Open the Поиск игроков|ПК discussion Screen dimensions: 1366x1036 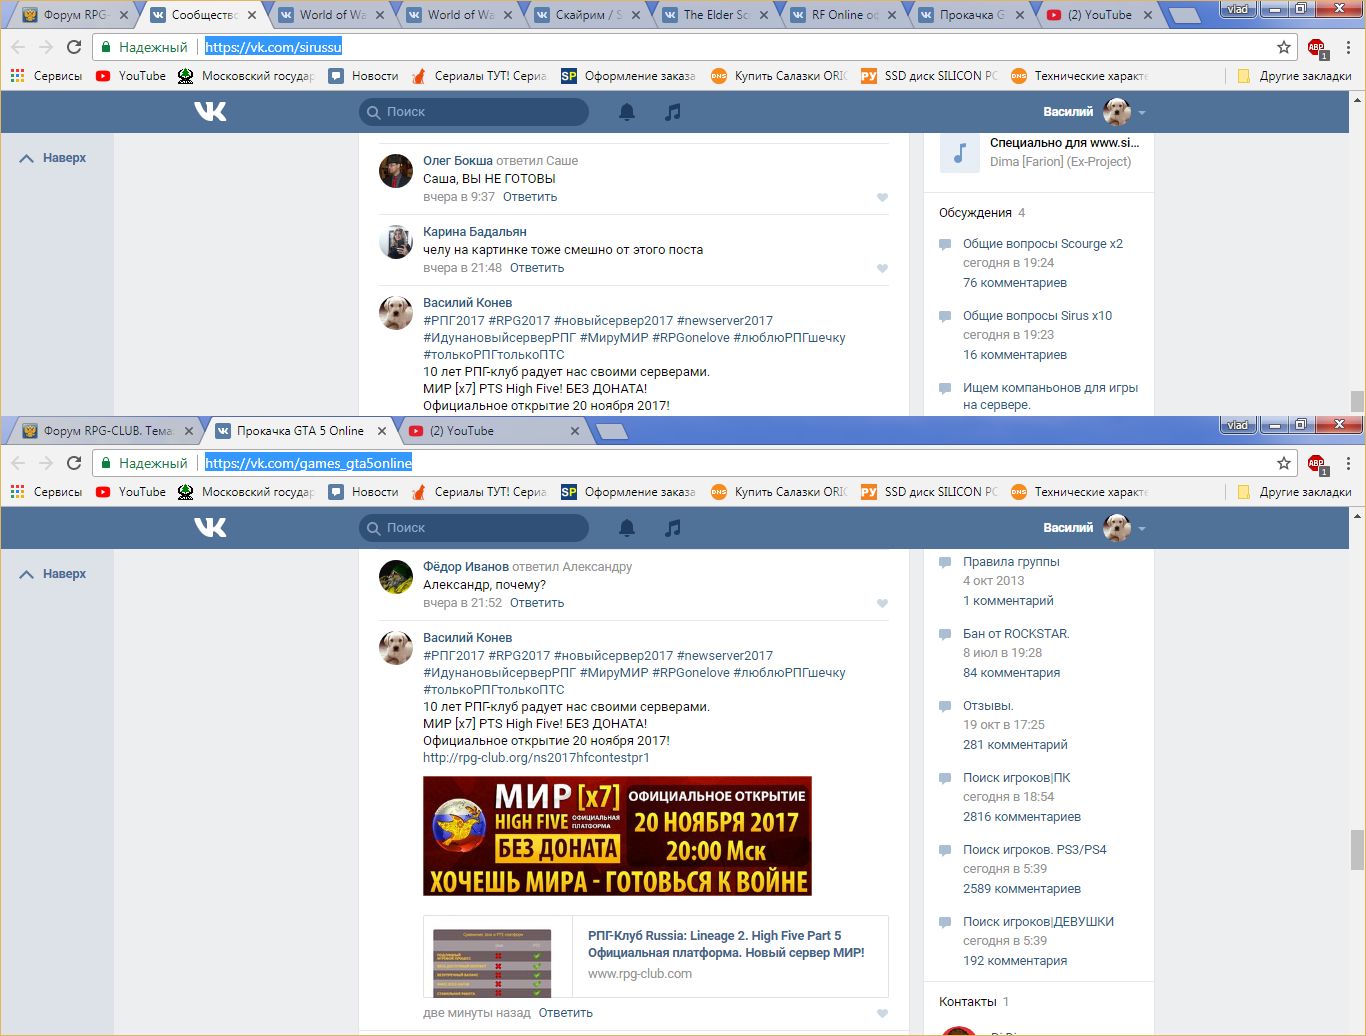1016,778
